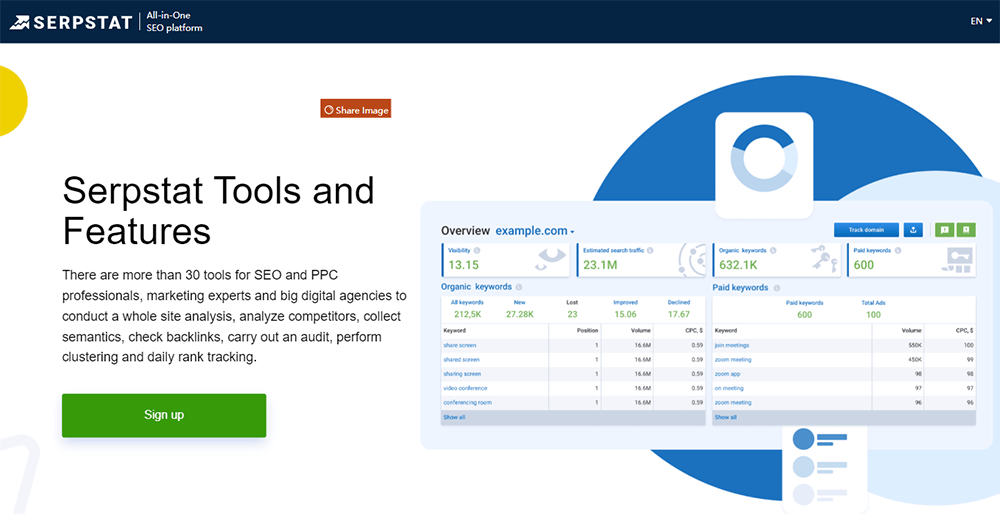Click the 450K volume cell
The width and height of the screenshot is (1000, 514).
click(915, 360)
